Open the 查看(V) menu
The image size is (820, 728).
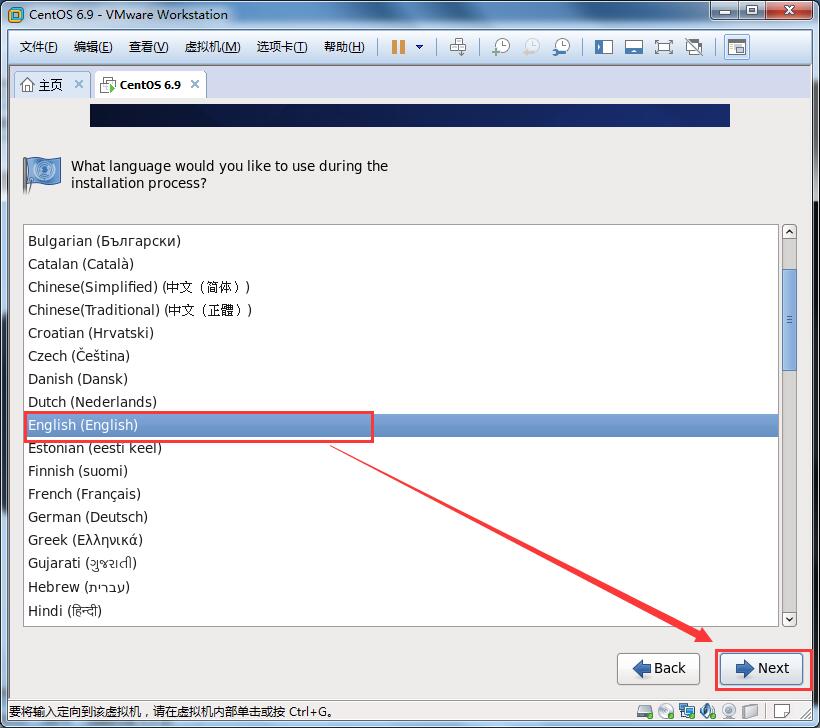click(149, 47)
